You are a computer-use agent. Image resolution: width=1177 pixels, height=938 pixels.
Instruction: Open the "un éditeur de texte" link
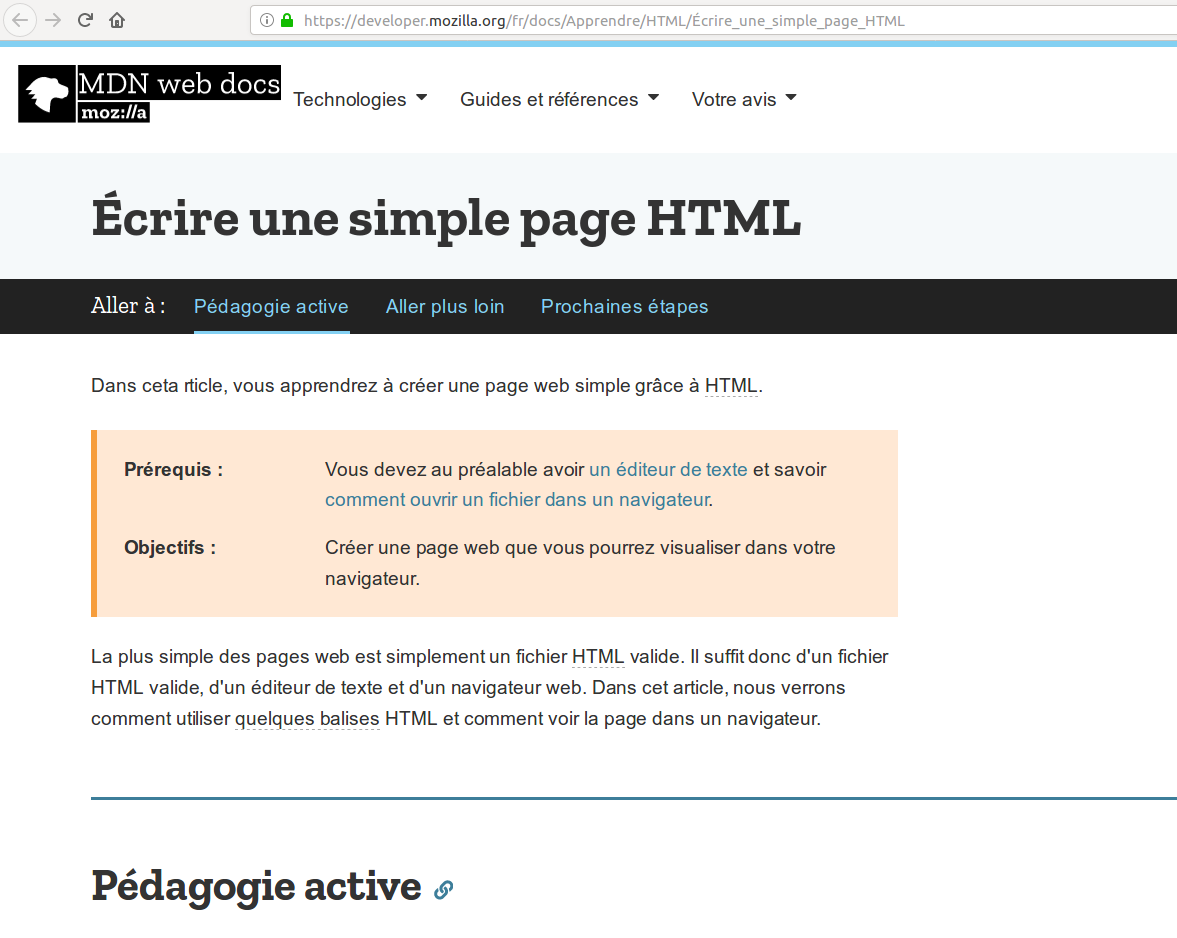668,469
